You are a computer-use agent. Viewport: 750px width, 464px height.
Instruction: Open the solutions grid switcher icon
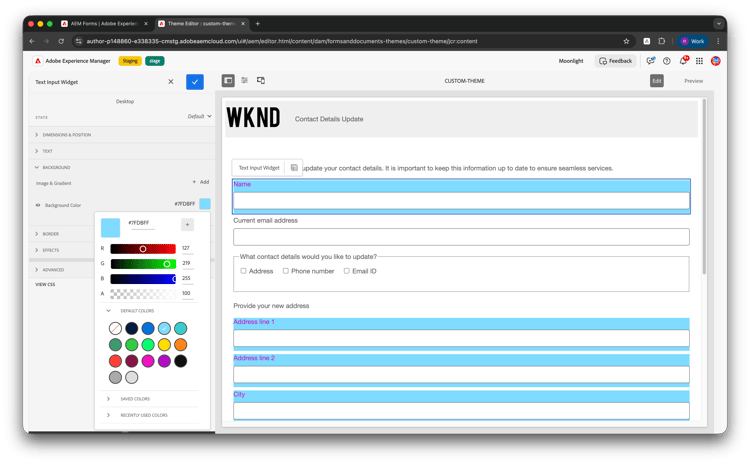[699, 61]
